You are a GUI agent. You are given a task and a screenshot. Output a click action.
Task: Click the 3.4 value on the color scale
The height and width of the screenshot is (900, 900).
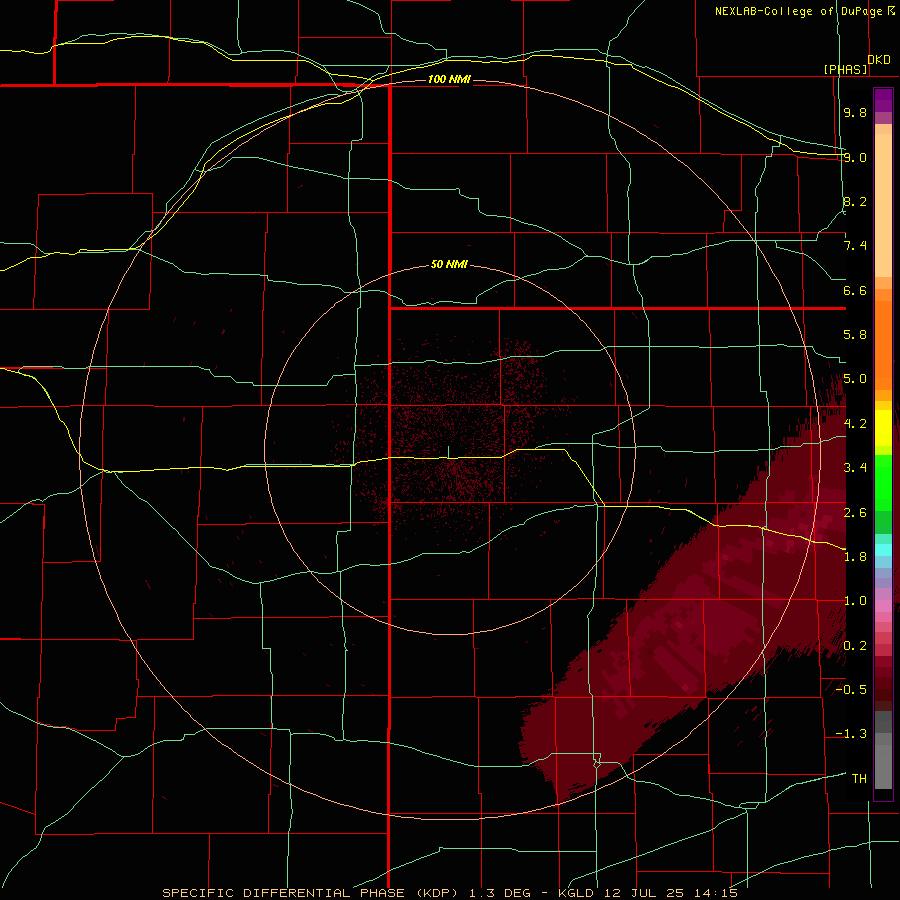[855, 468]
